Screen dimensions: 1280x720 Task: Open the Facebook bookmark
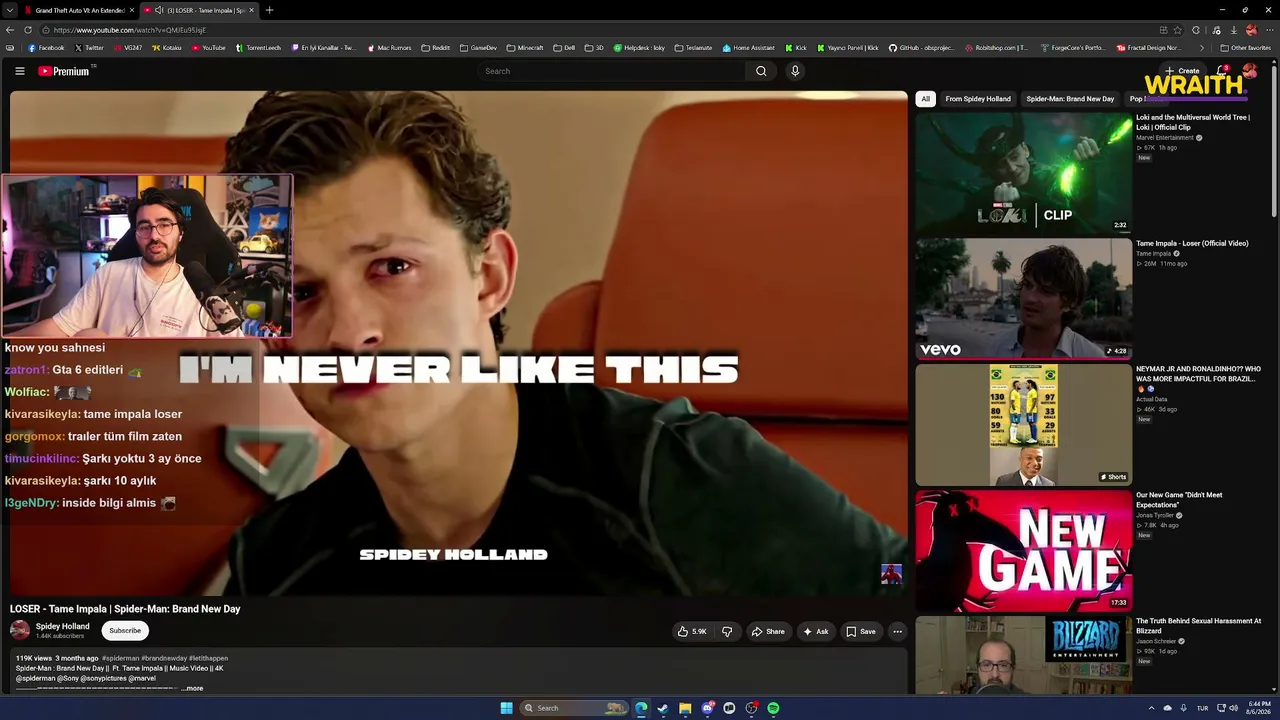pos(46,48)
